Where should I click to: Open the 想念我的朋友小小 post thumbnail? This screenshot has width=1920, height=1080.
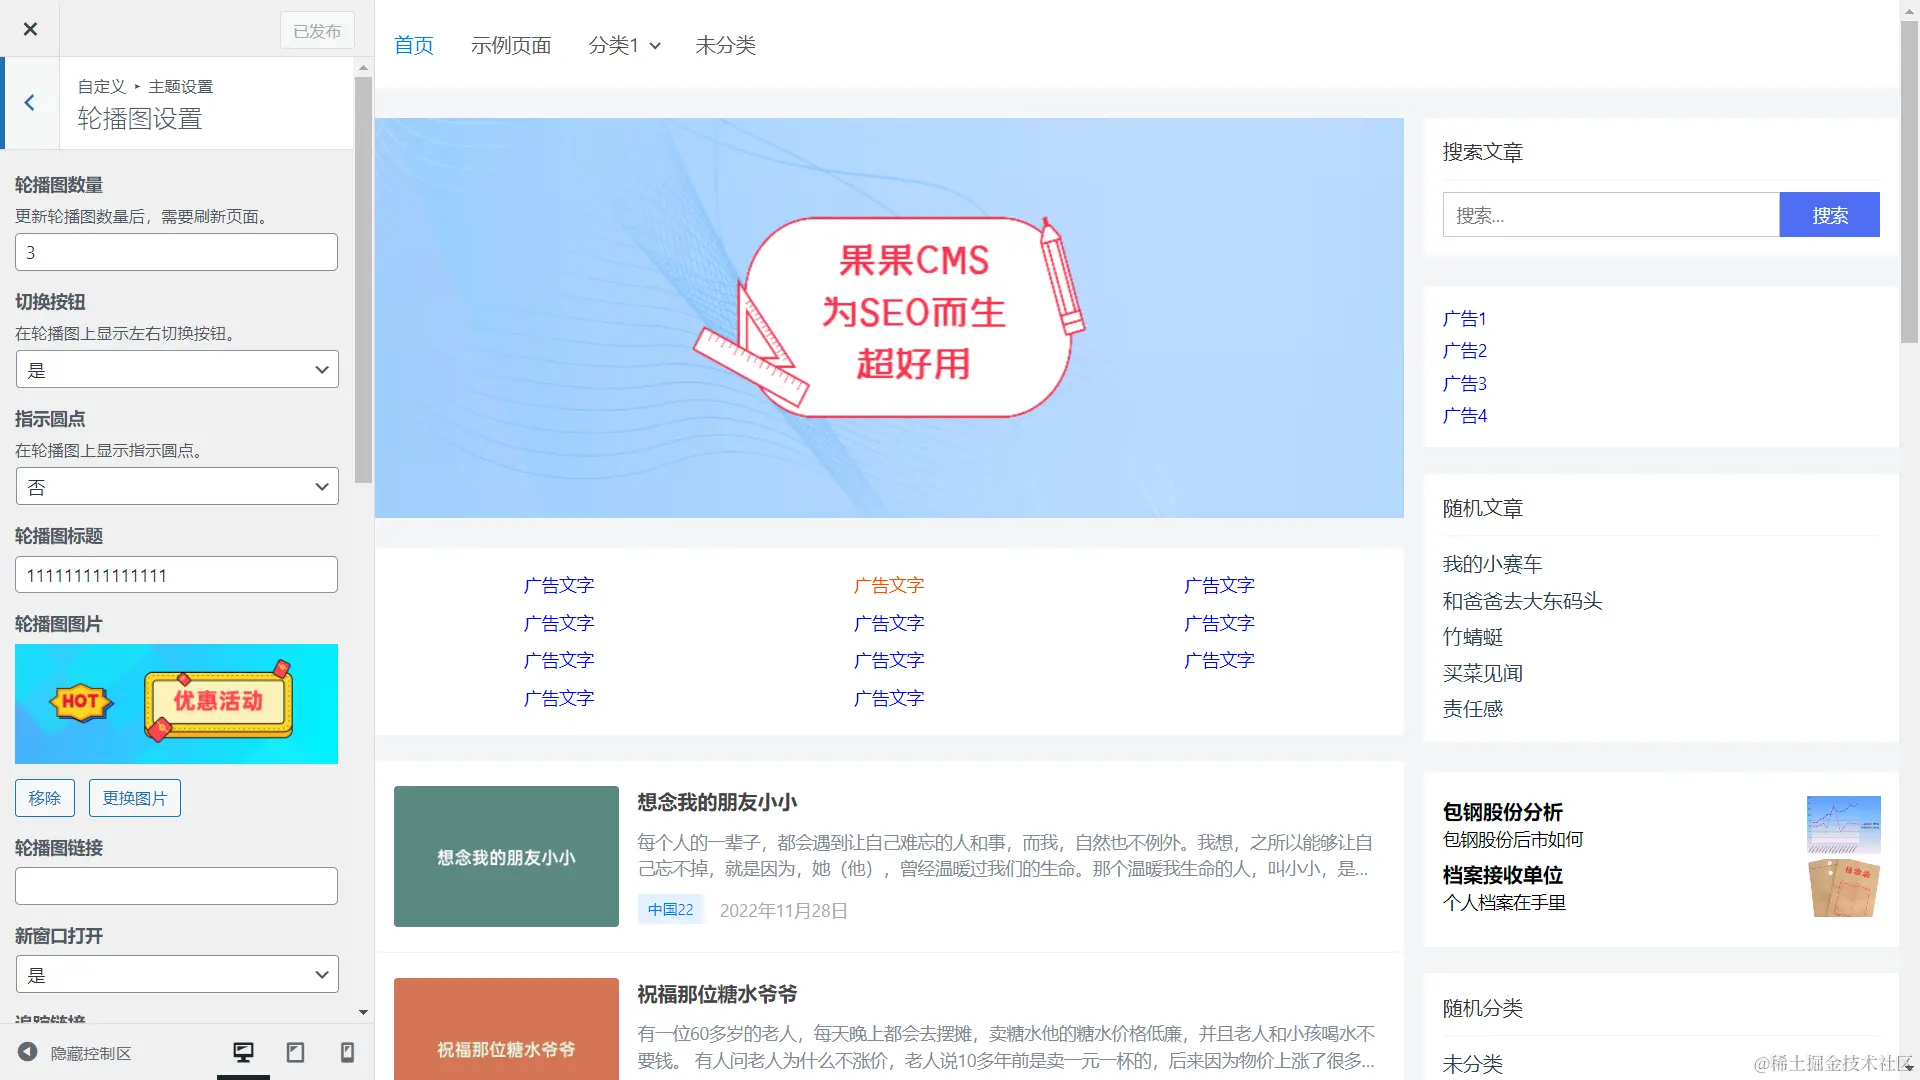pos(506,856)
